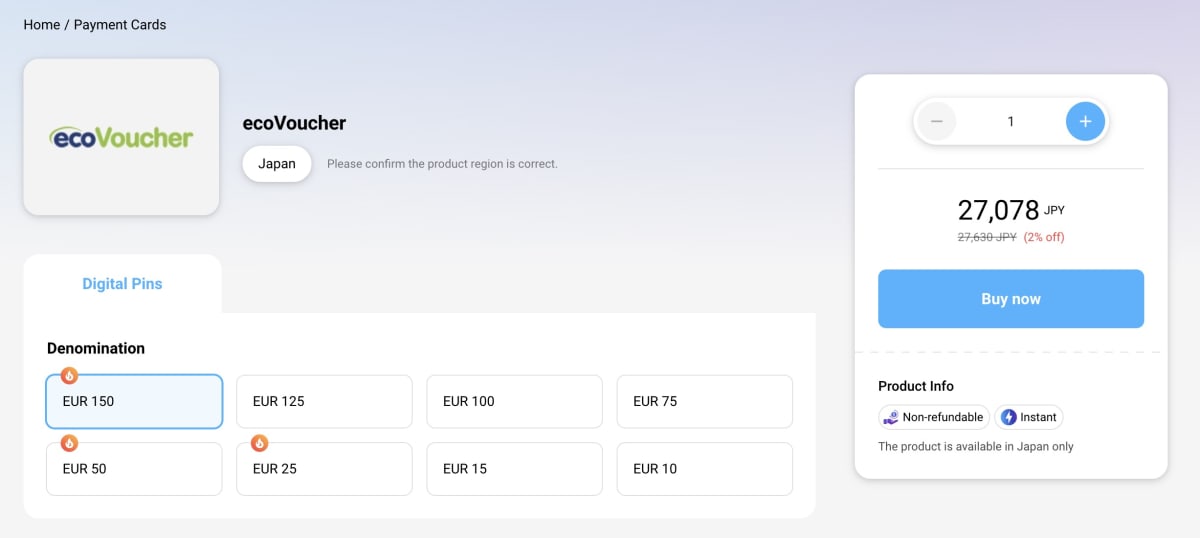
Task: Choose the EUR 15 denomination
Action: [x=514, y=469]
